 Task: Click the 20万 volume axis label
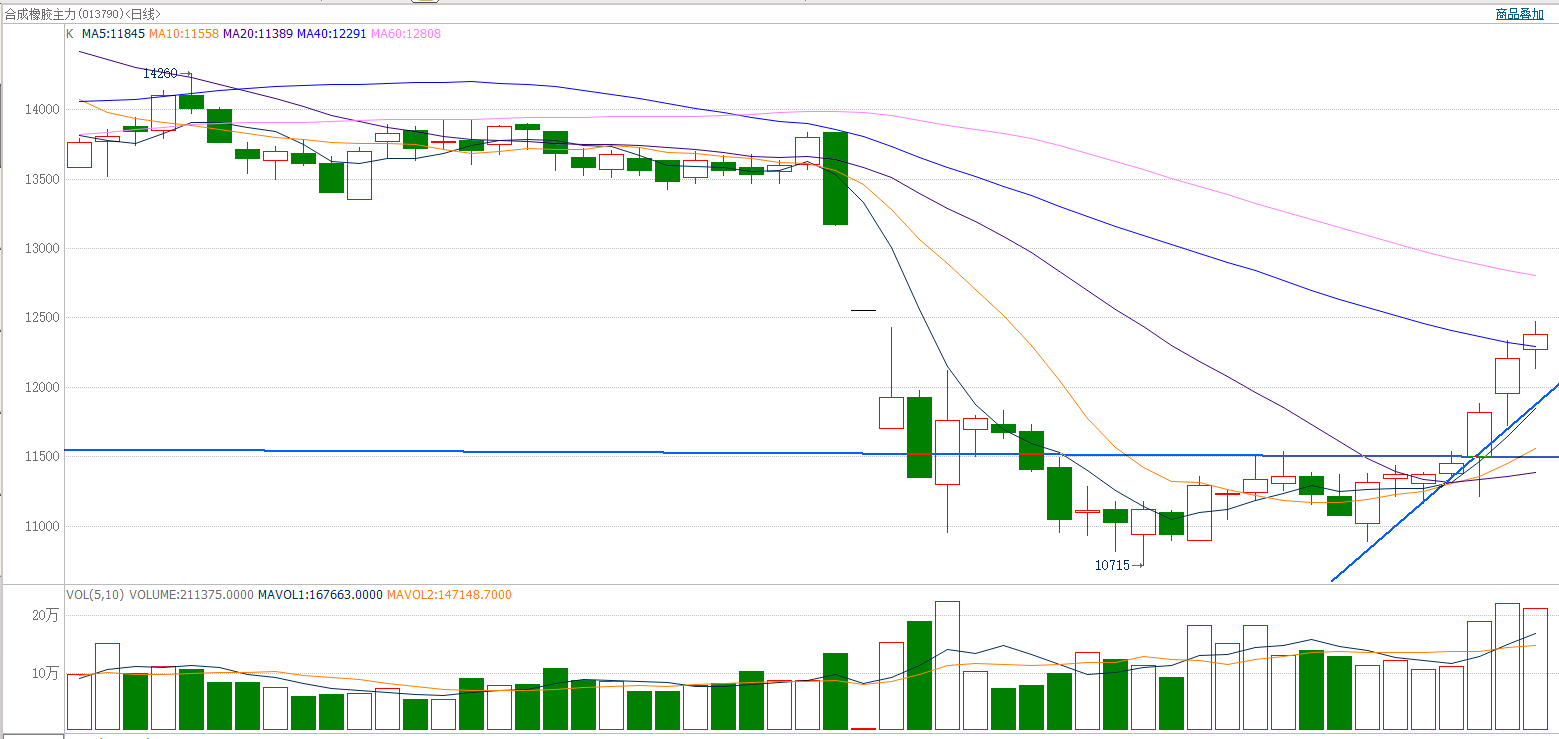tap(47, 616)
